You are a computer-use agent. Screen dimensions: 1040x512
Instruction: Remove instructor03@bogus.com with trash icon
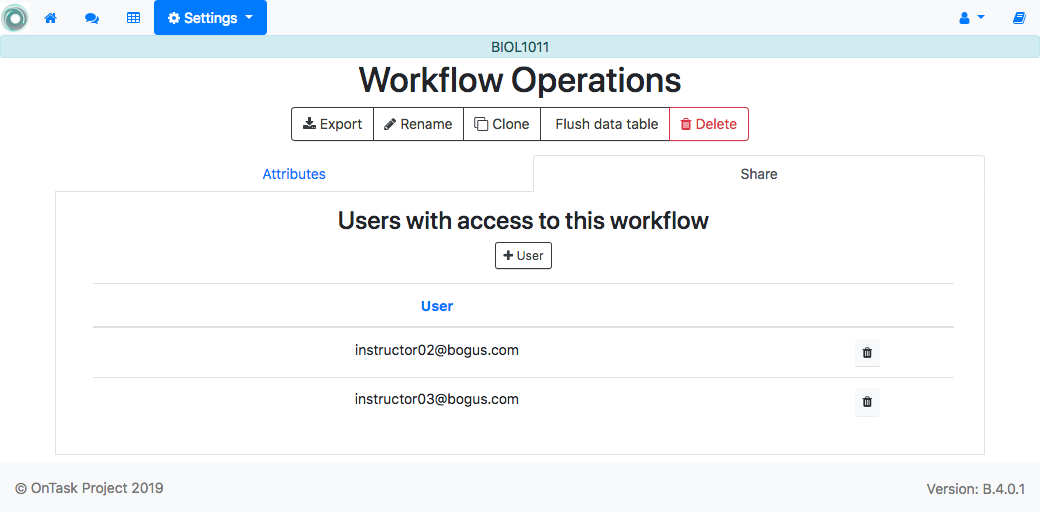(x=867, y=401)
